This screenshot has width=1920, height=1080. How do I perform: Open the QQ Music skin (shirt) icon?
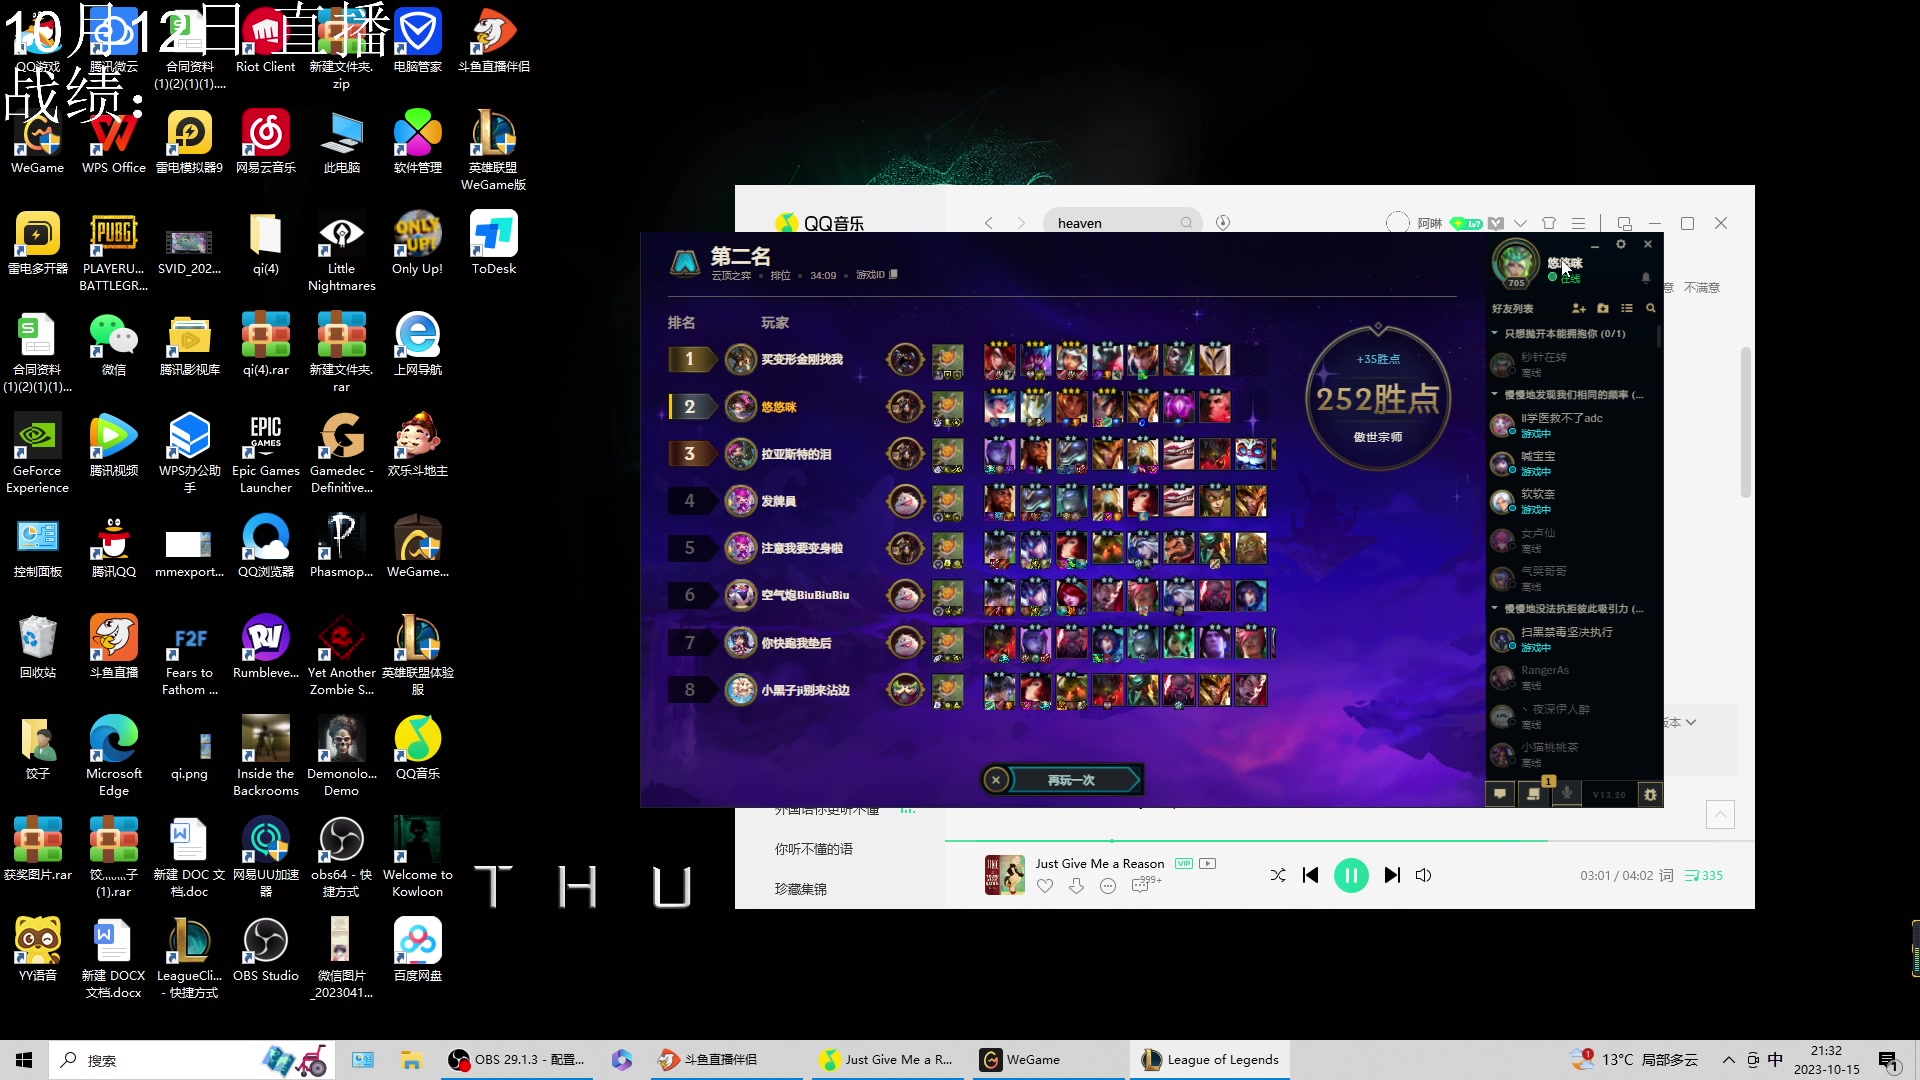pos(1549,223)
